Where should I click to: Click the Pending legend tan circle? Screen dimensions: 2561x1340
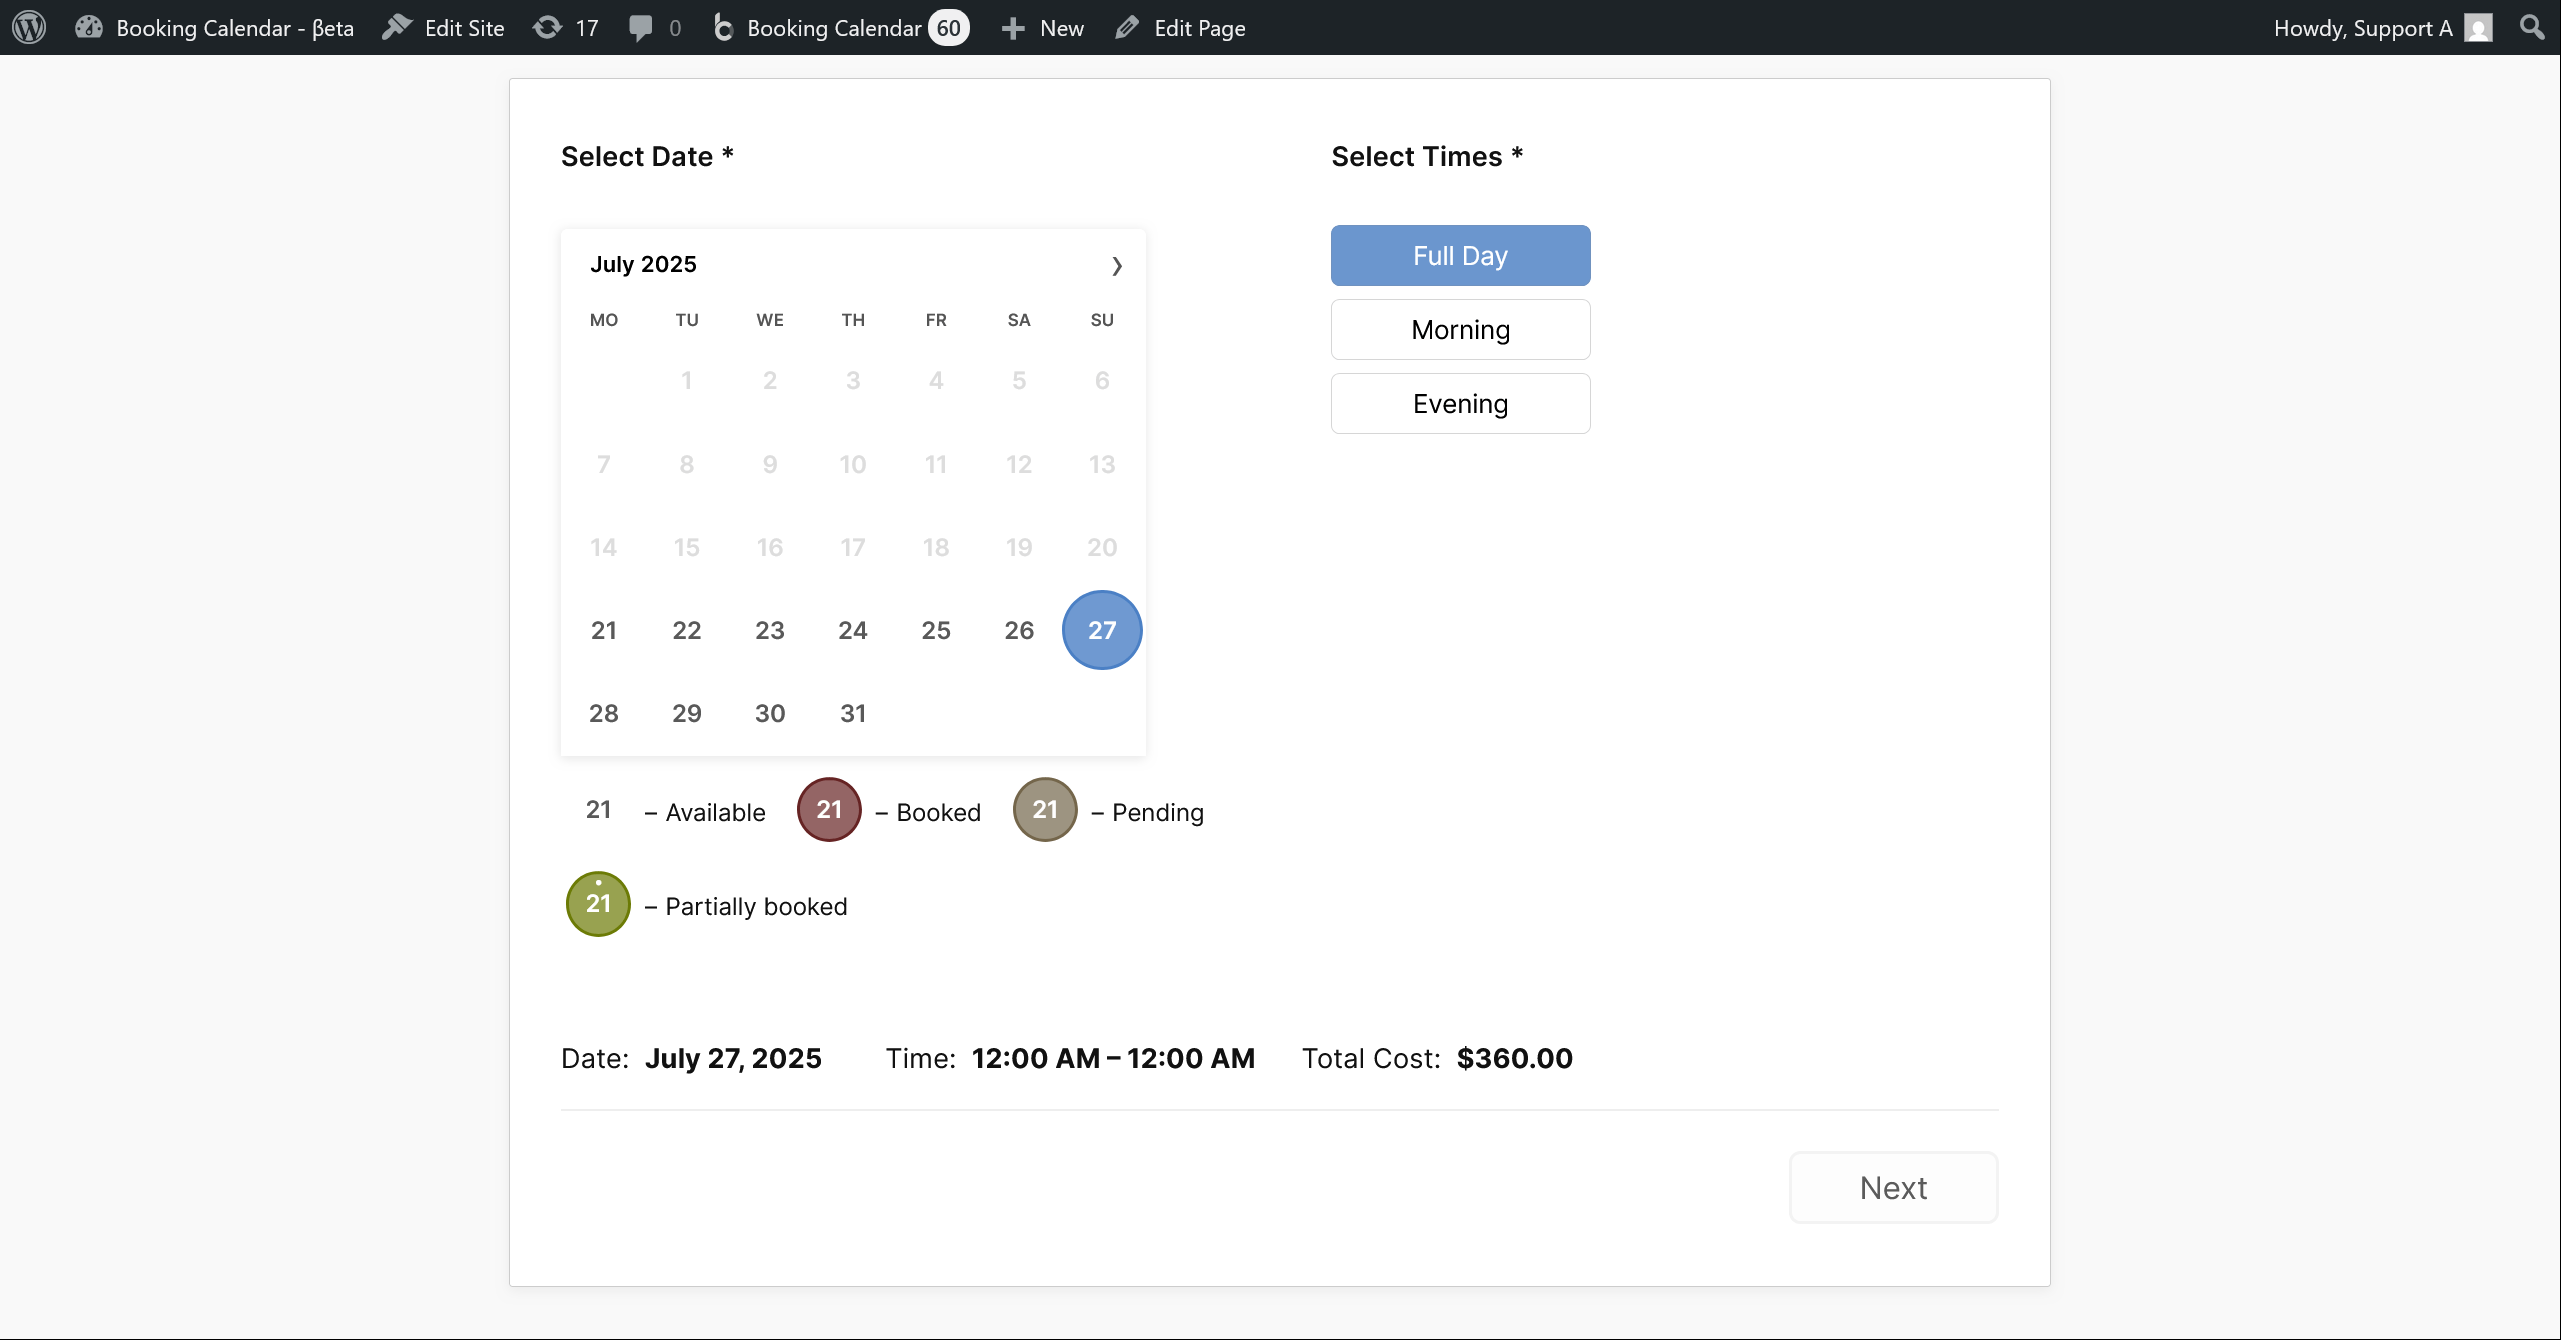[1045, 809]
